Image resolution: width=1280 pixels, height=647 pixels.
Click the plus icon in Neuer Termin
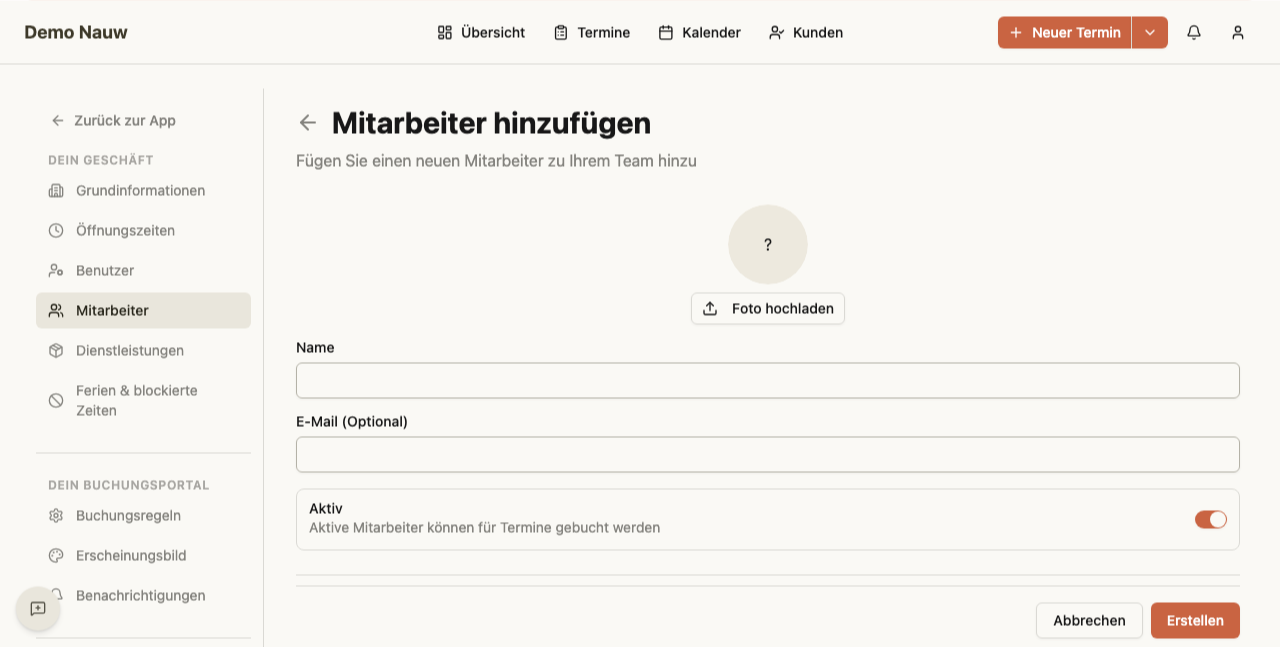pos(1016,32)
